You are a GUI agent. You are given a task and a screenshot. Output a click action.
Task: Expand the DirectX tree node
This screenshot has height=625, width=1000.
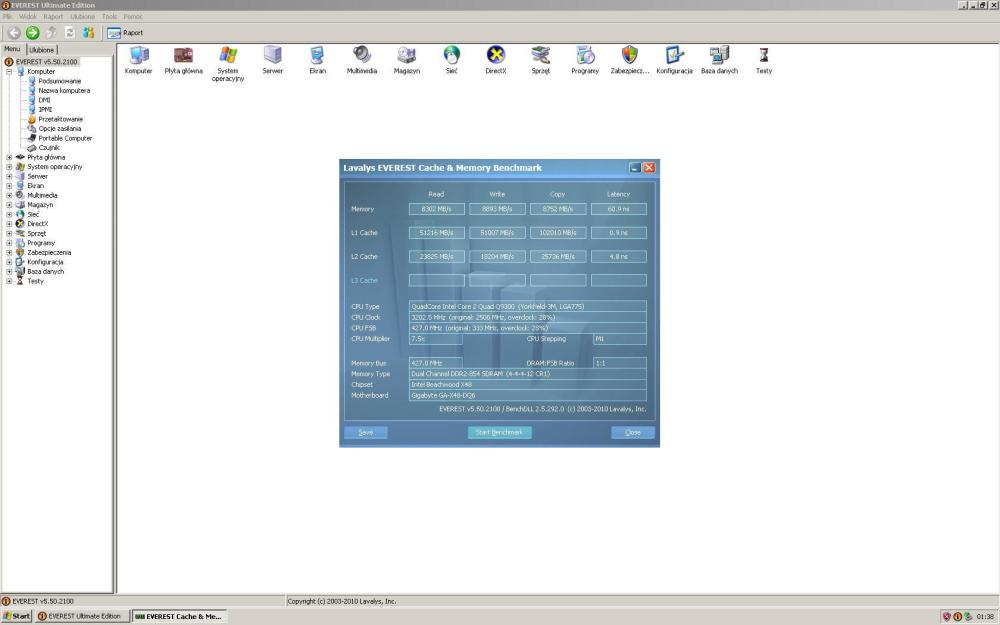[9, 224]
